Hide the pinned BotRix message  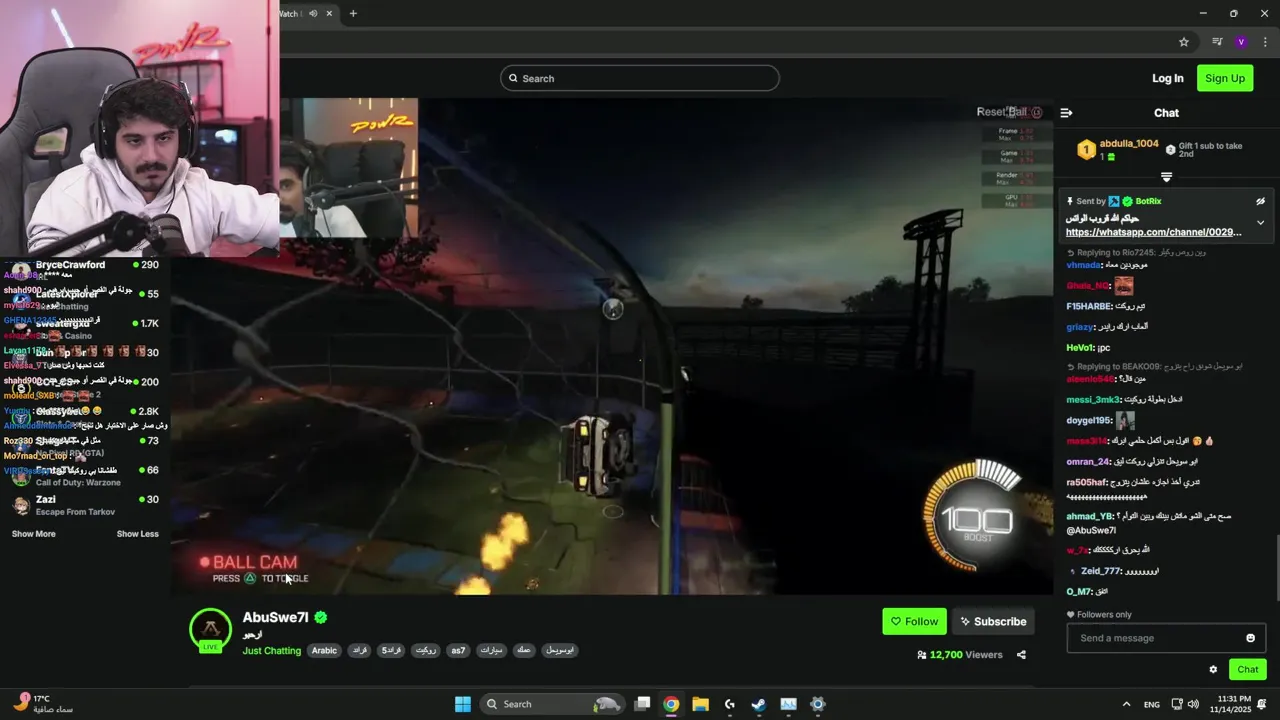pos(1260,201)
